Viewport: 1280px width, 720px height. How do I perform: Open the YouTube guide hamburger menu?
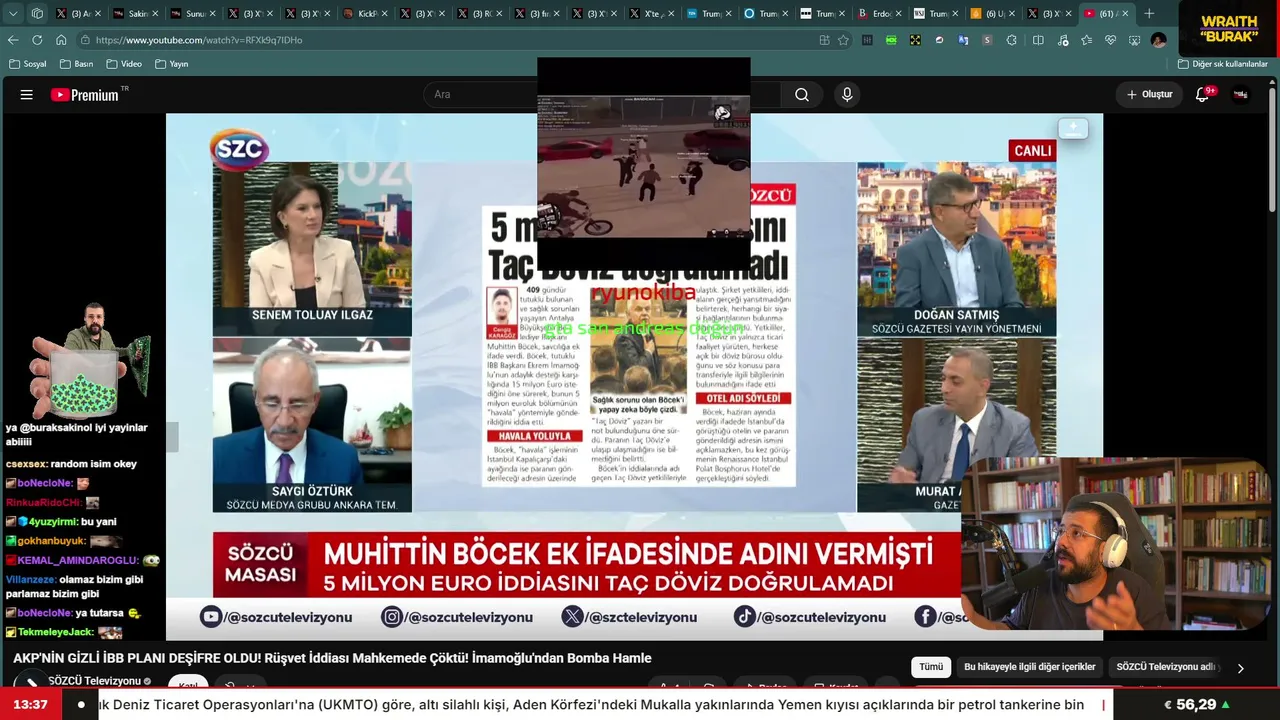(27, 95)
